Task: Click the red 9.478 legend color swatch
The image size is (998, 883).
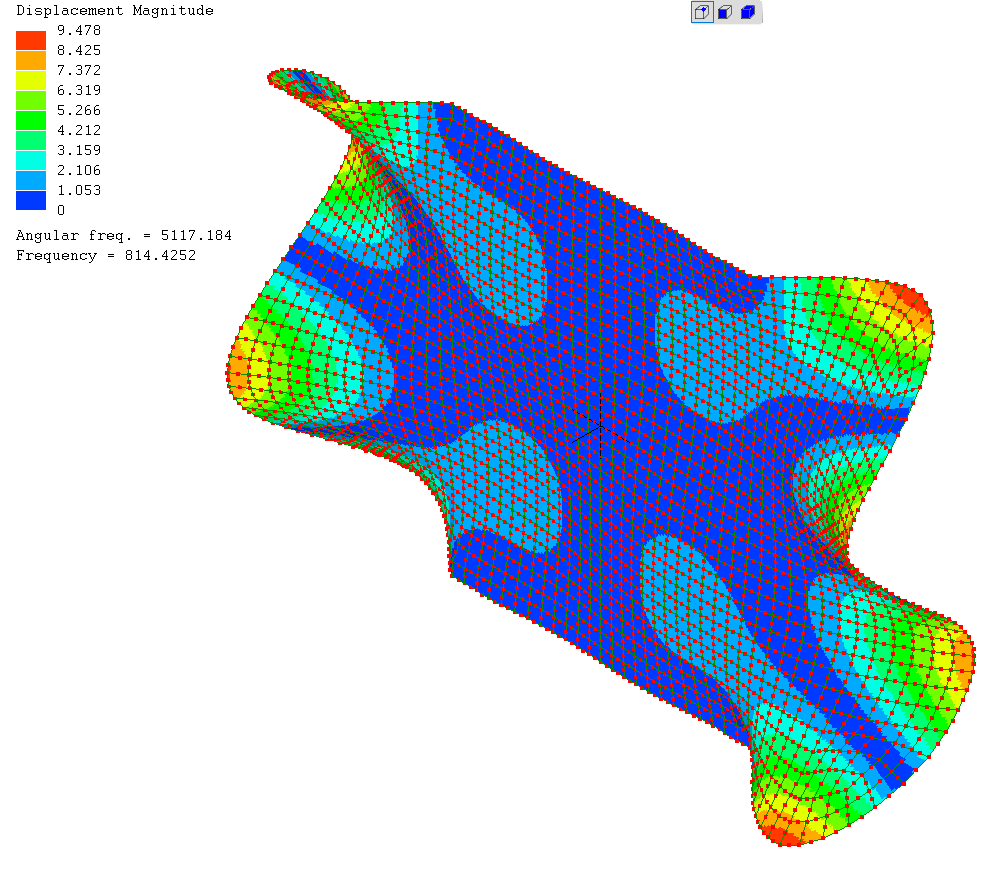Action: click(31, 40)
